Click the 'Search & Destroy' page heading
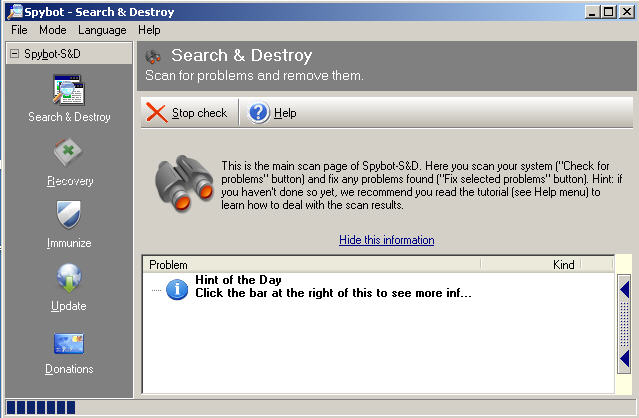This screenshot has width=639, height=418. 241,55
